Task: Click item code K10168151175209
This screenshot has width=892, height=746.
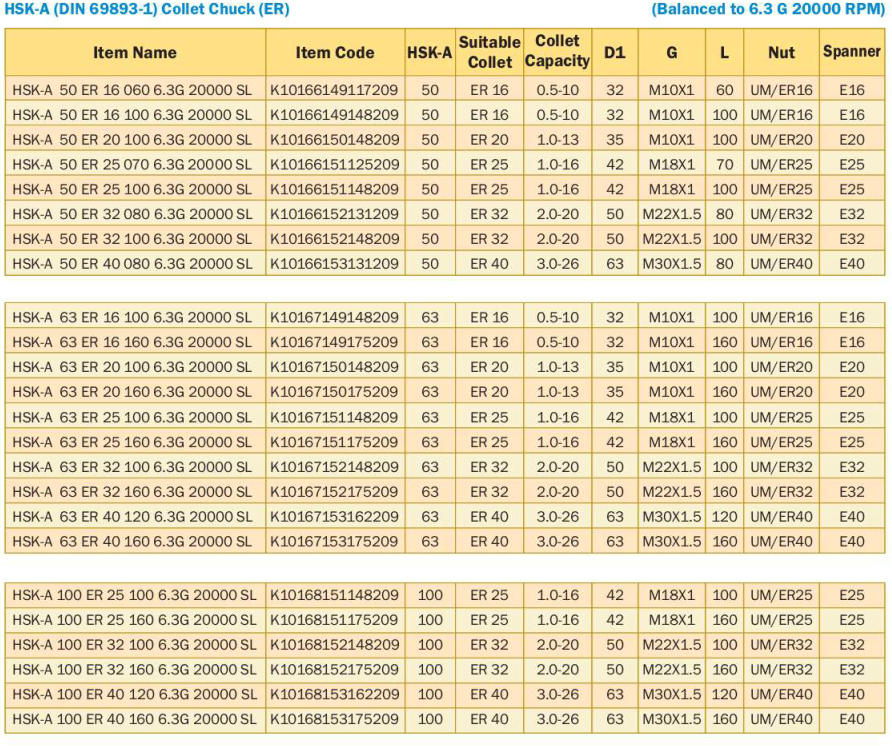Action: pyautogui.click(x=334, y=620)
